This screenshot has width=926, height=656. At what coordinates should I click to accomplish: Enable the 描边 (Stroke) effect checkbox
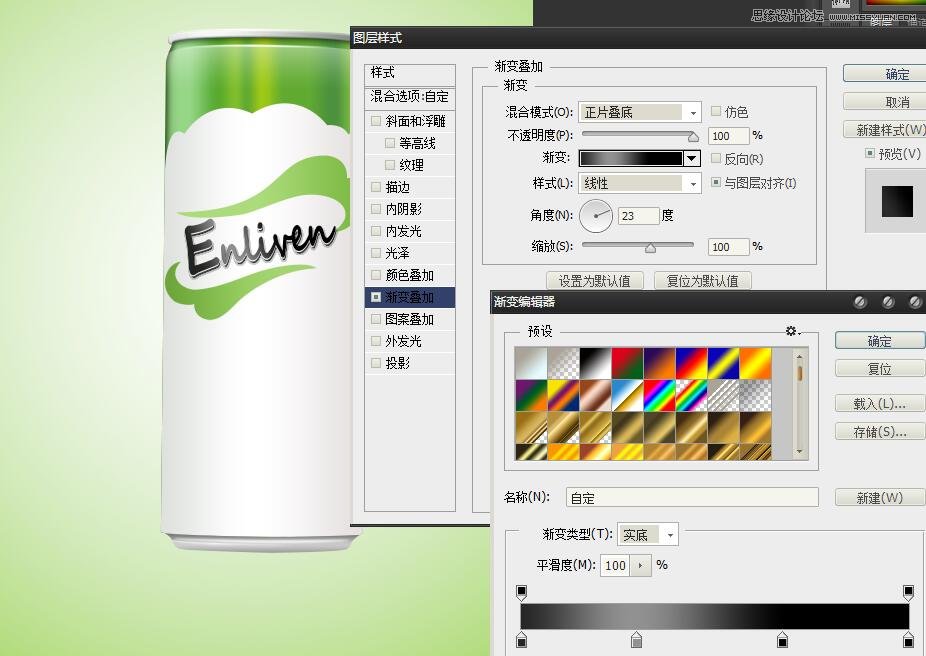[x=376, y=187]
